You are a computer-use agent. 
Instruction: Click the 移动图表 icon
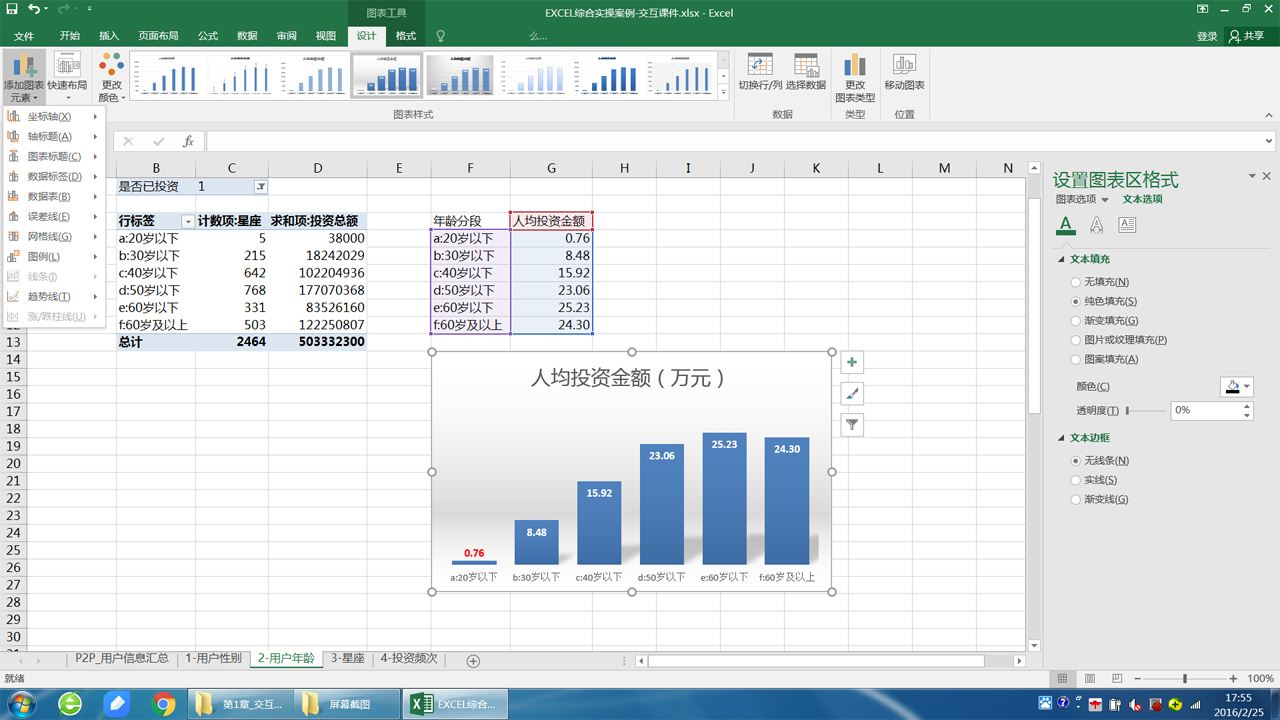[904, 72]
